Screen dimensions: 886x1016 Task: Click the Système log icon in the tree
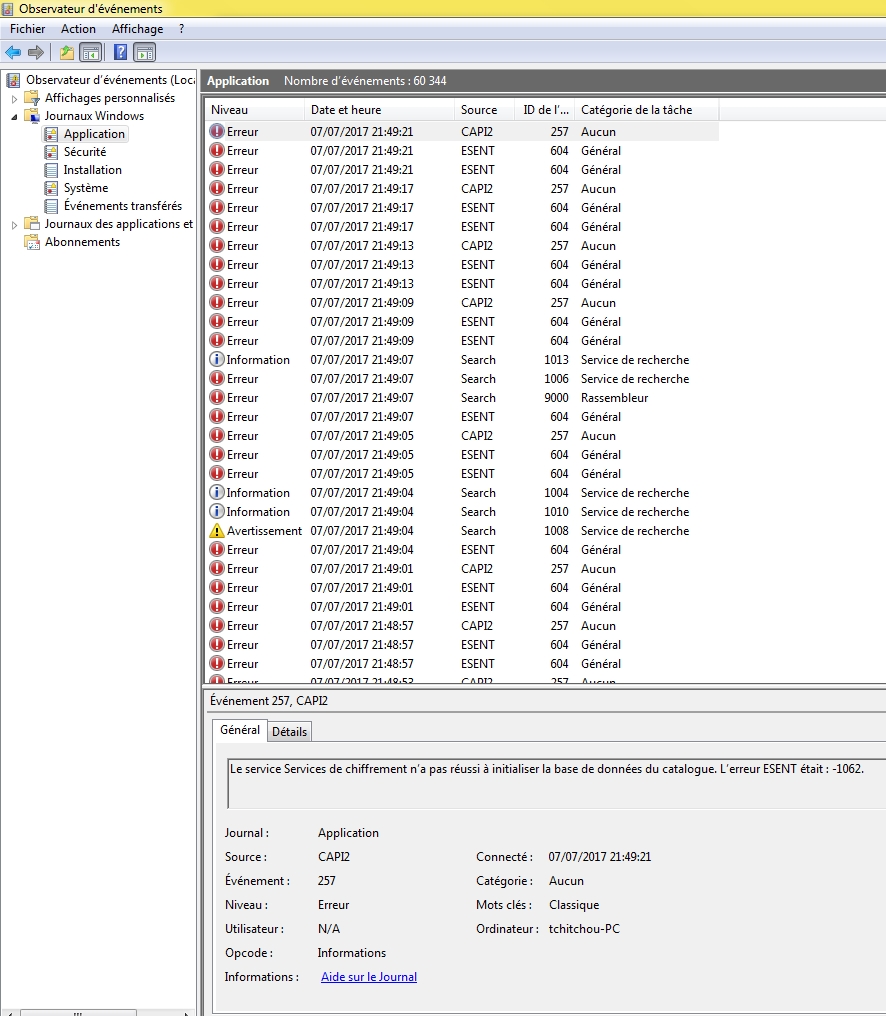point(51,189)
